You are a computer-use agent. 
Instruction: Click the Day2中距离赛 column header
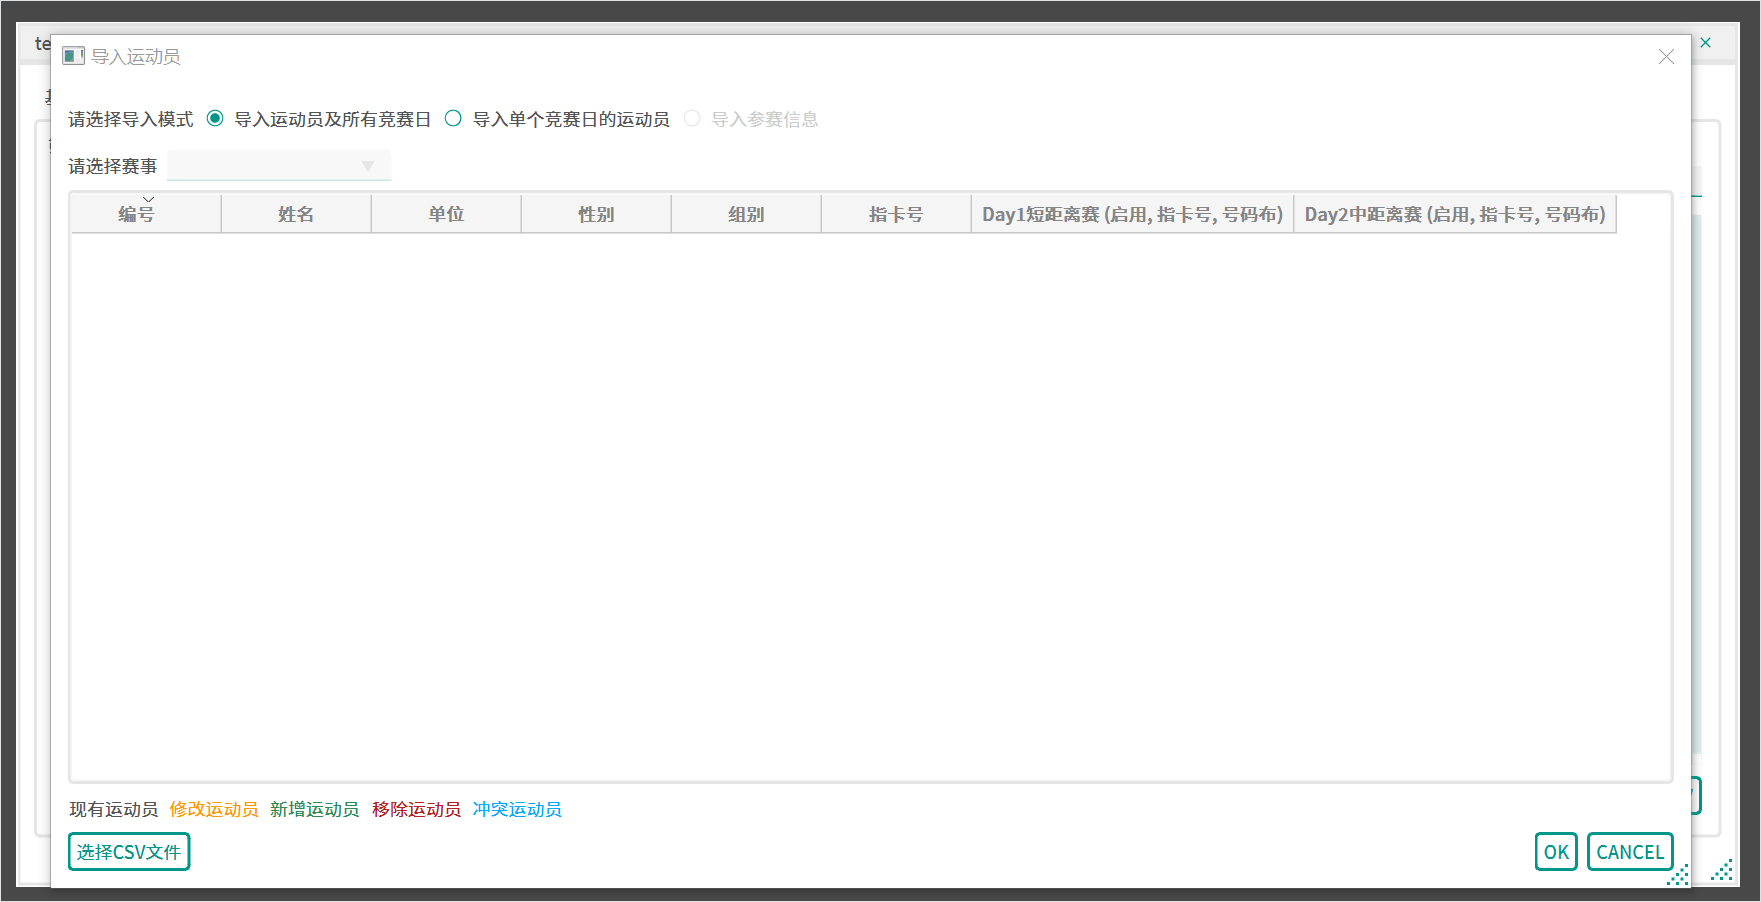pyautogui.click(x=1454, y=215)
